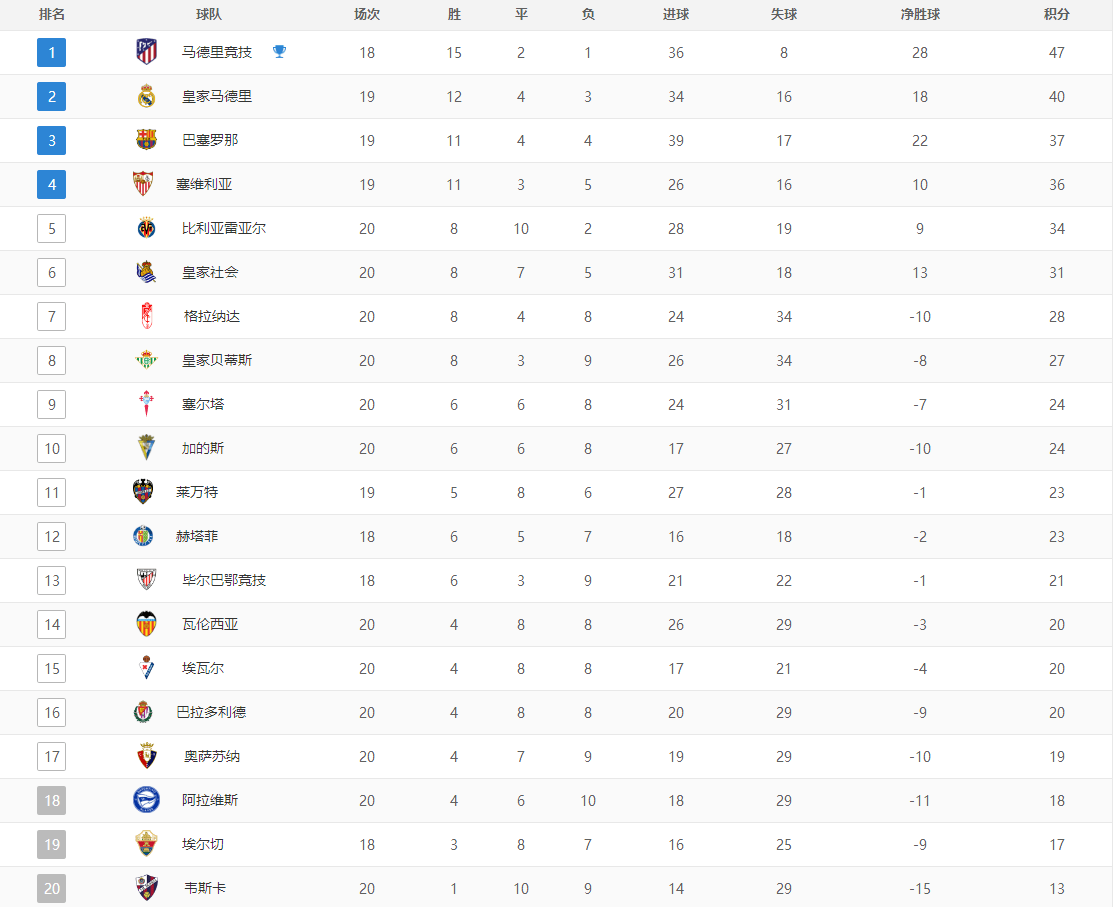
Task: Open the 巴塞罗那 team link
Action: (210, 140)
